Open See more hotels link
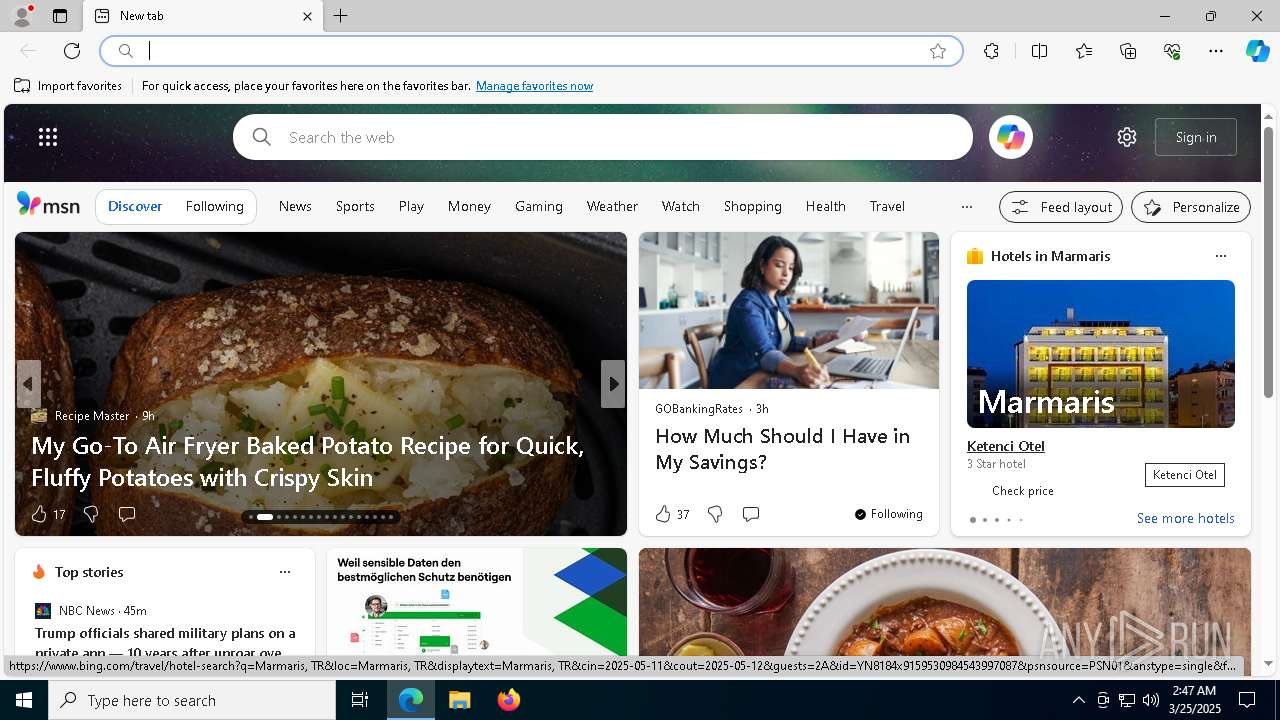The image size is (1280, 720). tap(1185, 518)
